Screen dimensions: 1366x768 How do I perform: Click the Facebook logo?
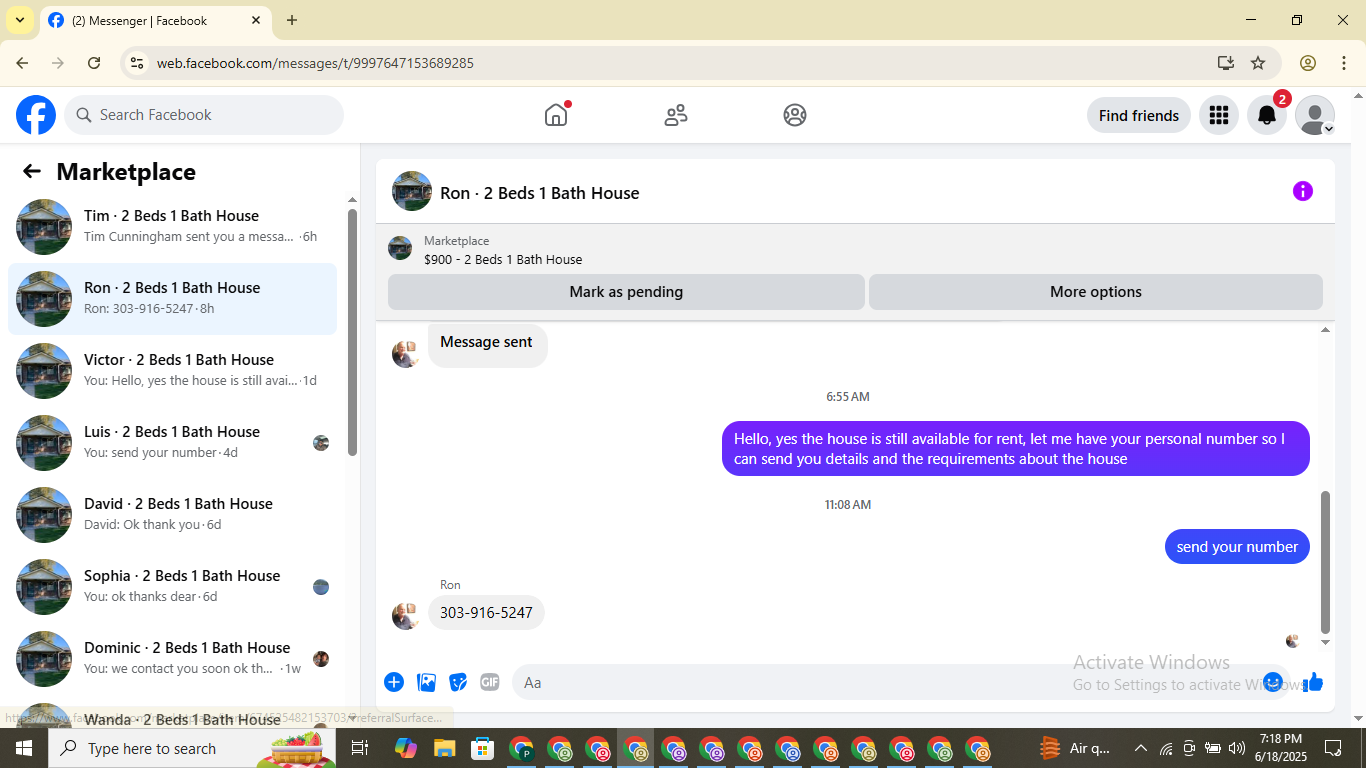point(36,115)
